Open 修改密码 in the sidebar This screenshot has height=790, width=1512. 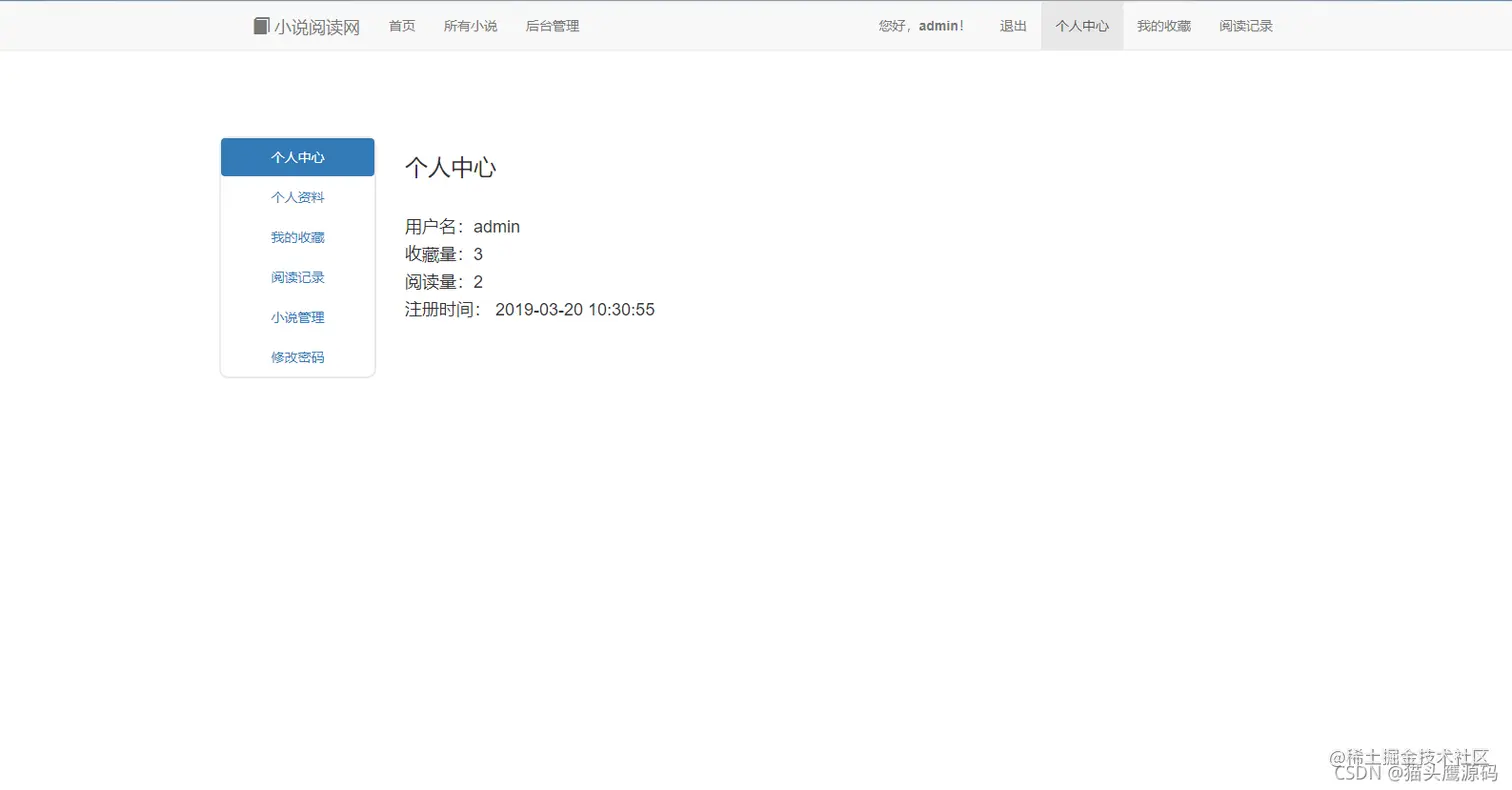pyautogui.click(x=298, y=357)
